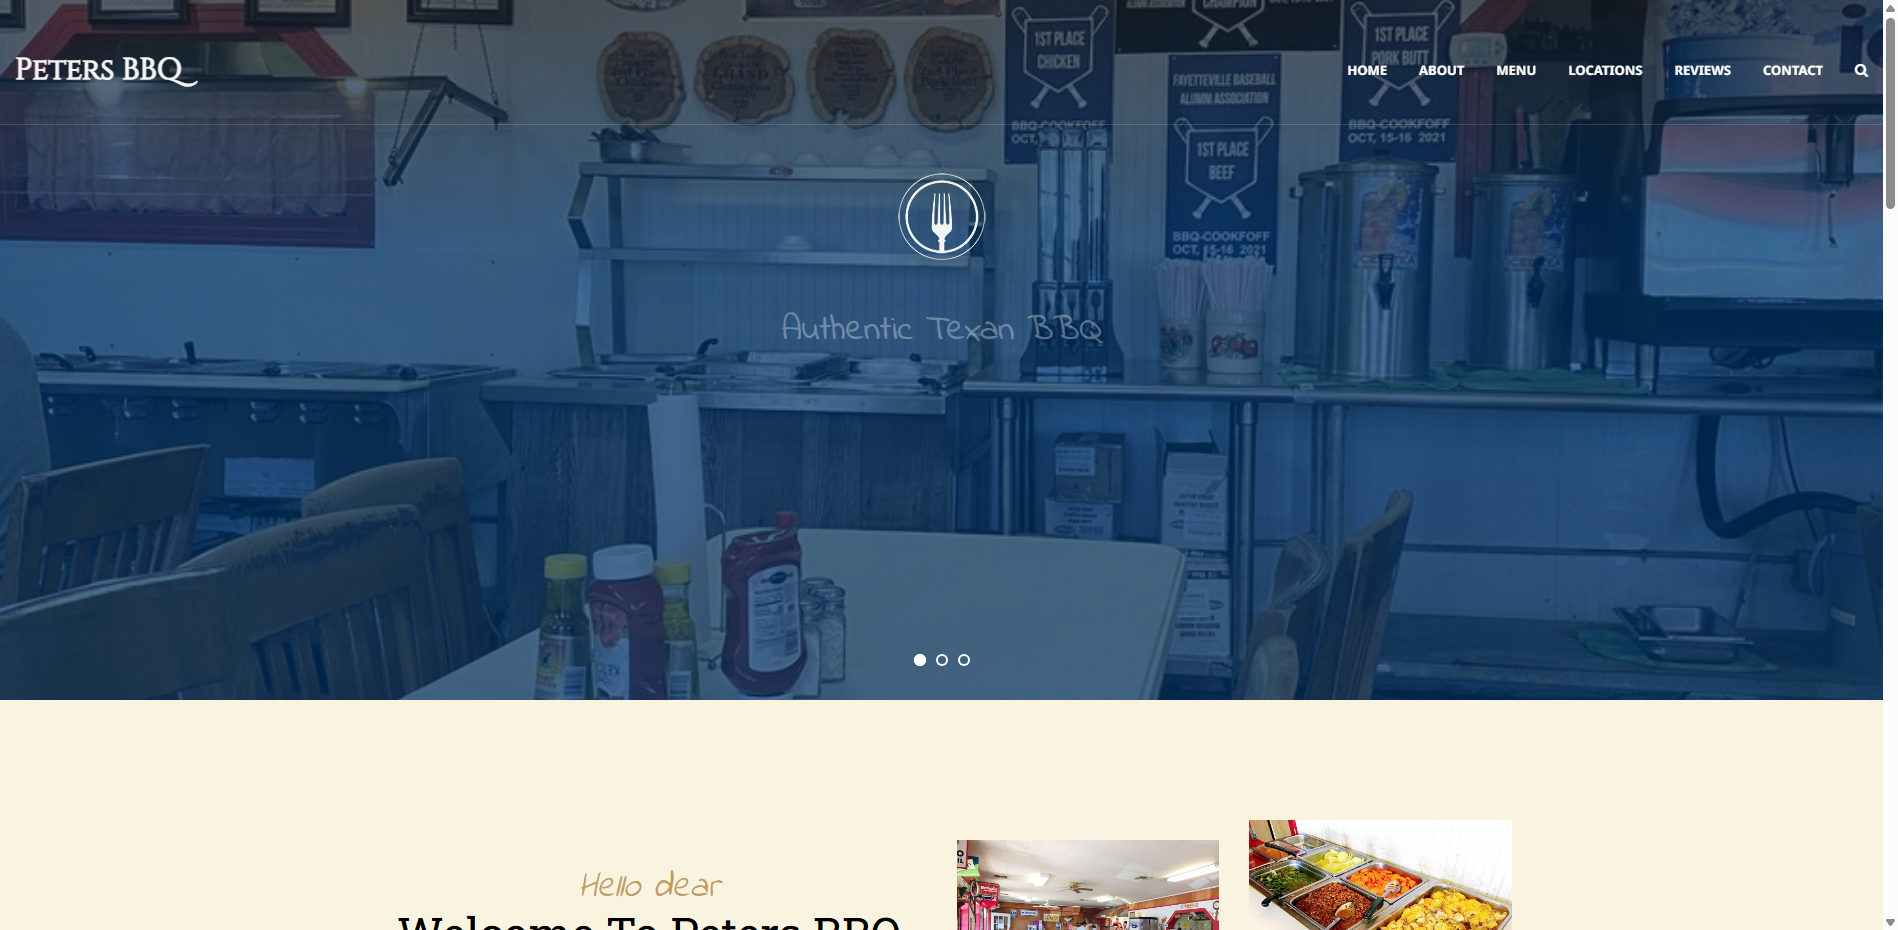Screen dimensions: 1898x930
Task: Go to the Home page
Action: 1366,70
